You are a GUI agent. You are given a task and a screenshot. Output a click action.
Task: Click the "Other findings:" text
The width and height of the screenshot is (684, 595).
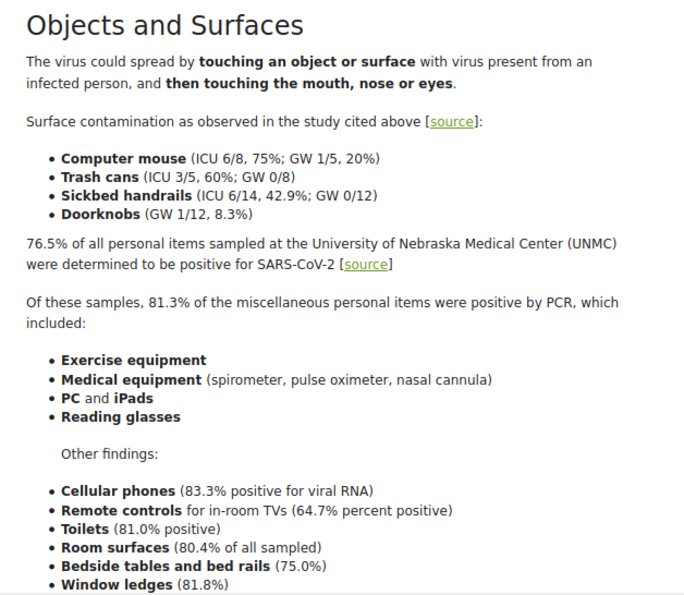[x=109, y=454]
